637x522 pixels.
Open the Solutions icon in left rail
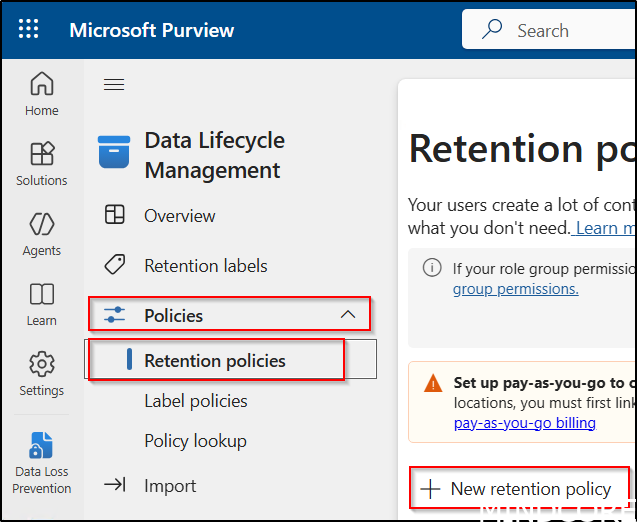(x=42, y=155)
